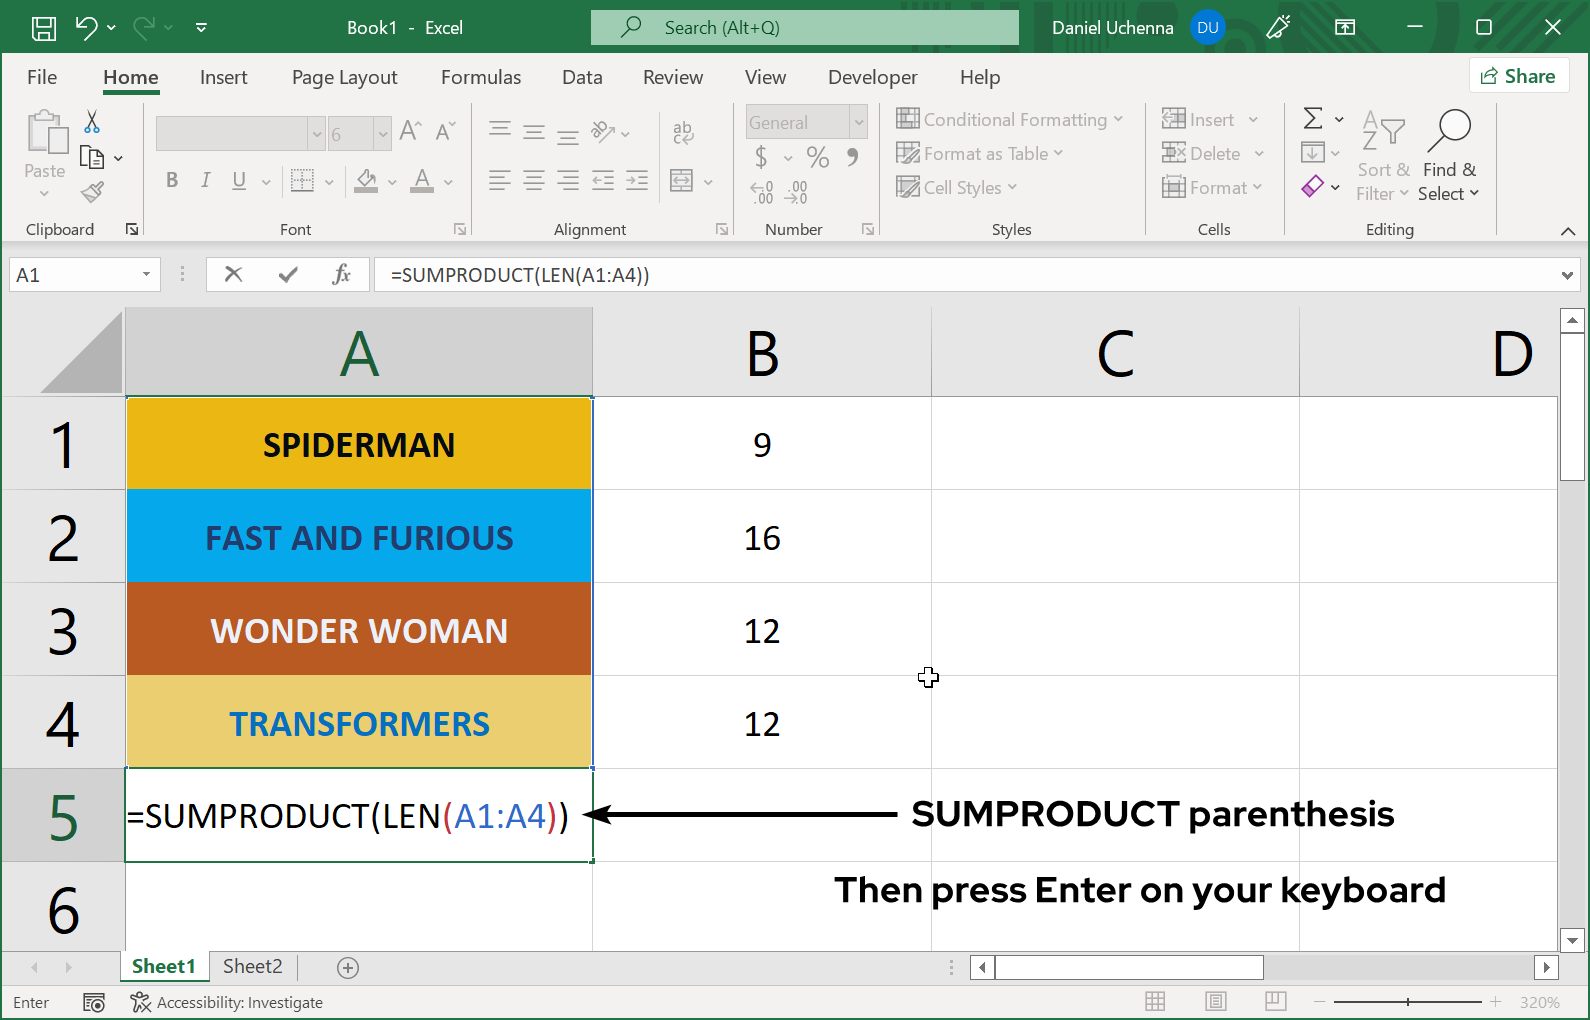Click the Accessibility Investigate status icon
The height and width of the screenshot is (1020, 1590).
tap(141, 1002)
